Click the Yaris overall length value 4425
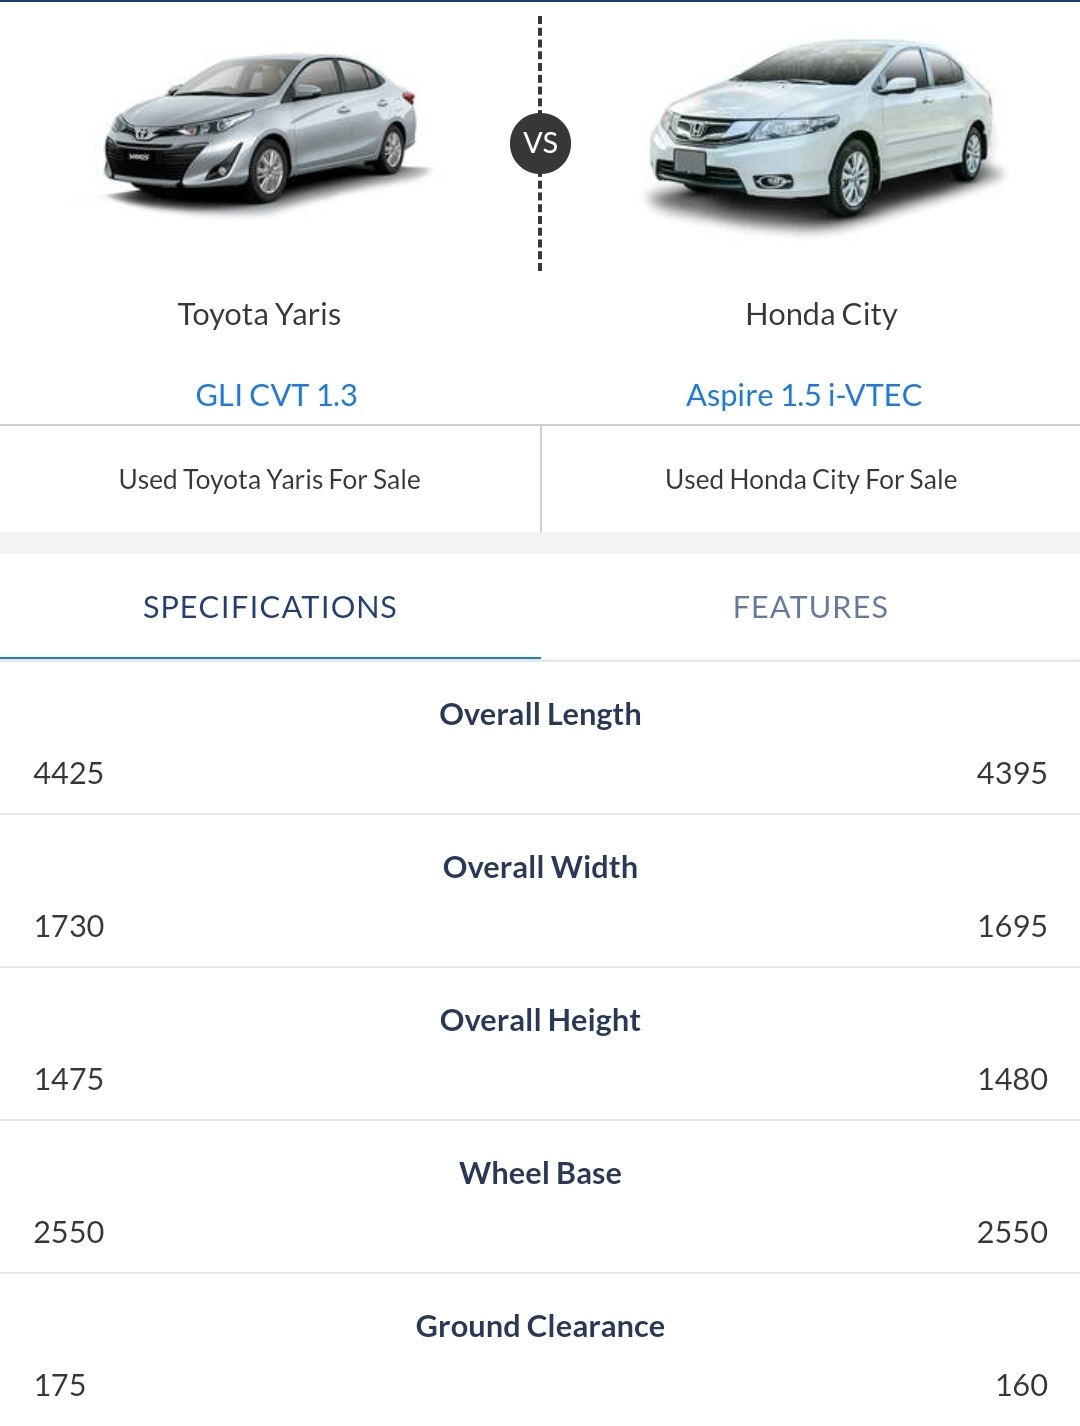Screen dimensions: 1080x1426 [x=68, y=773]
